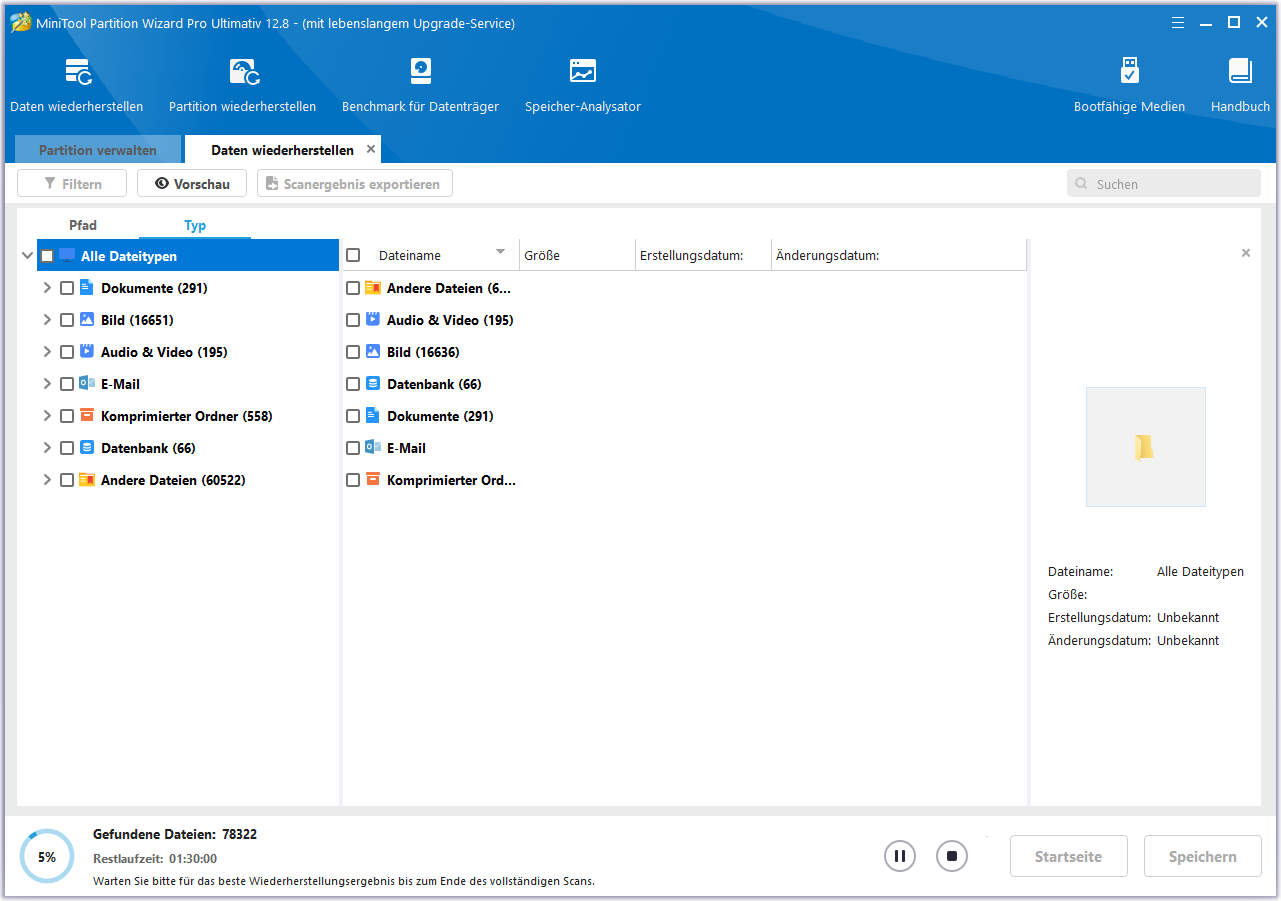This screenshot has height=901, width=1281.
Task: Close the Daten wiederherstellen tab
Action: 371,149
